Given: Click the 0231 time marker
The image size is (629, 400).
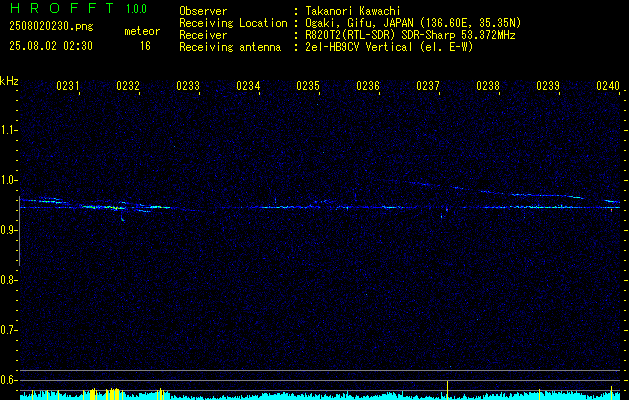Looking at the screenshot, I should coord(67,86).
